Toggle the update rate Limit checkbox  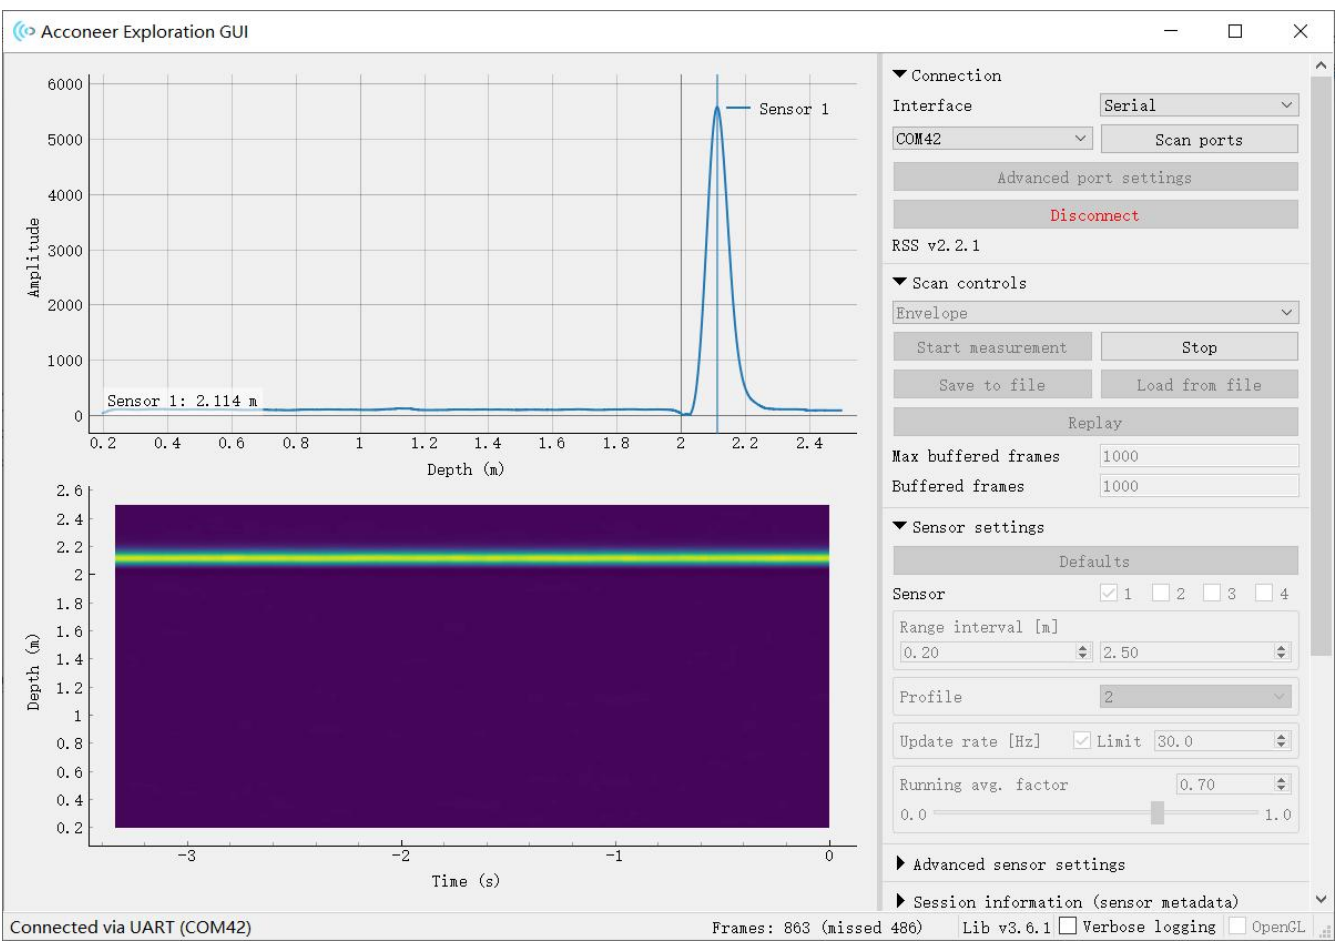[1082, 741]
